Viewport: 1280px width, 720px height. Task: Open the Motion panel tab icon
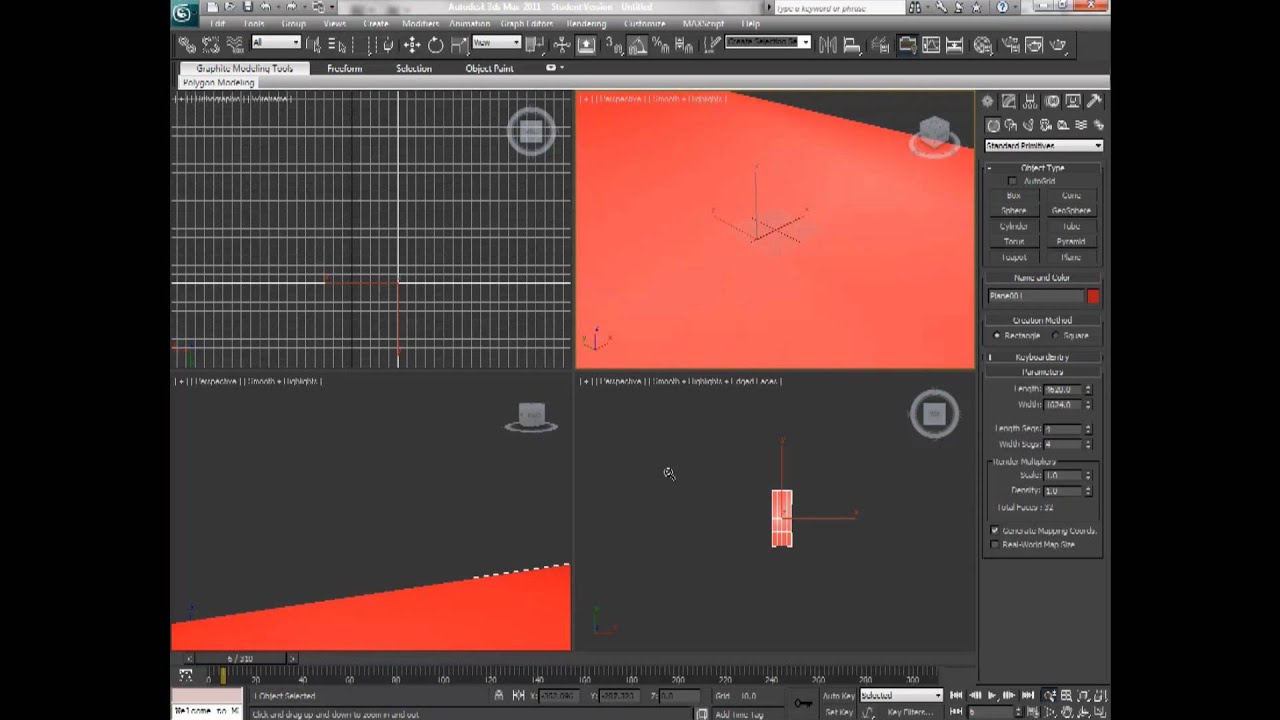pos(1052,101)
